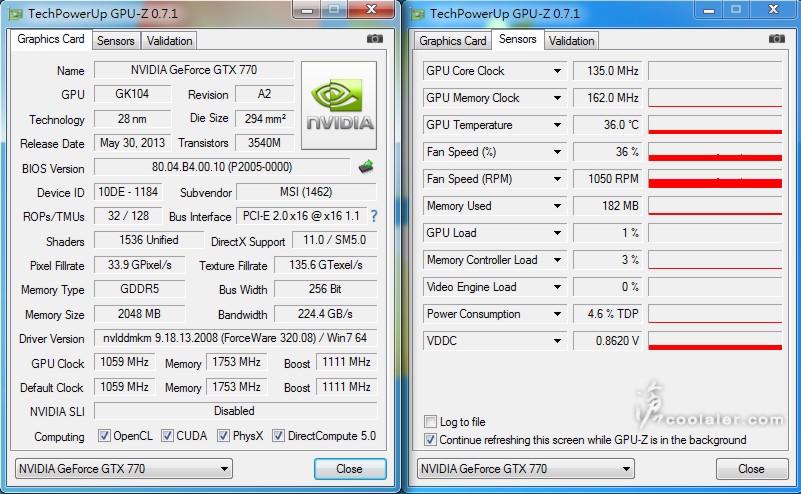Click GPU-Z app icon in left title bar
Viewport: 801px width, 494px height.
coord(16,14)
